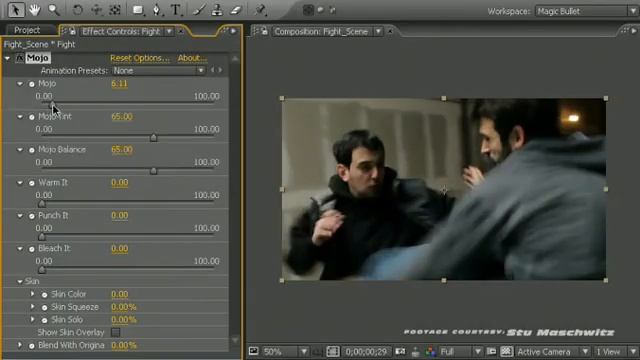640x360 pixels.
Task: Select the Hand tool
Action: (x=34, y=10)
